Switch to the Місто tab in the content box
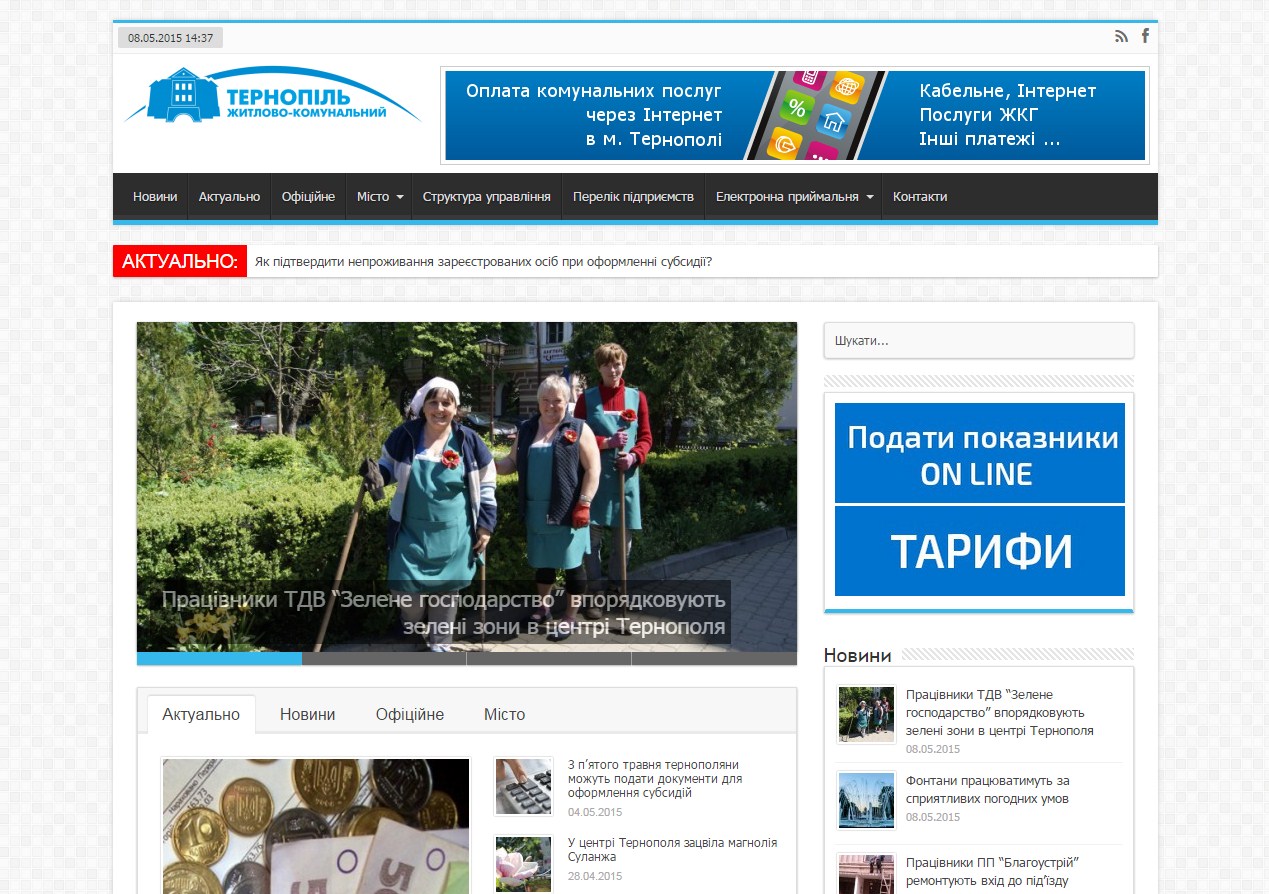This screenshot has height=894, width=1269. click(504, 714)
